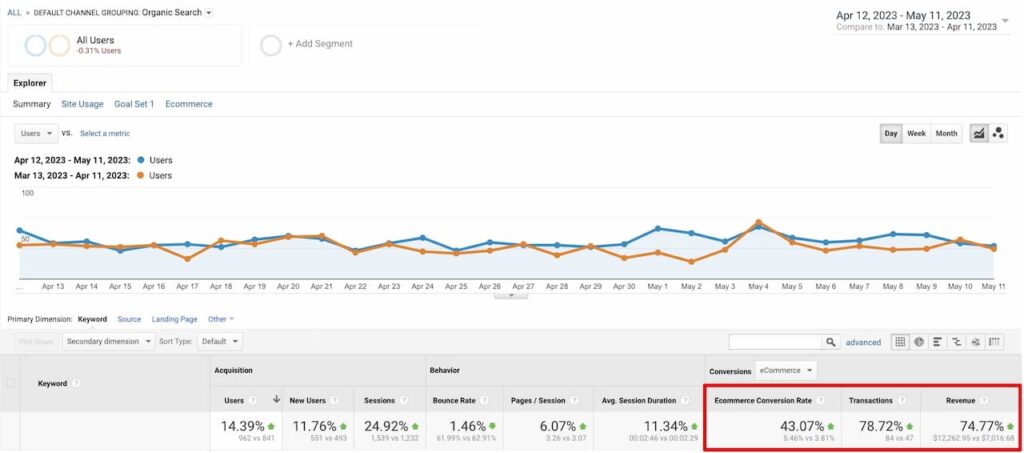Toggle chart interval to Week

click(x=916, y=133)
